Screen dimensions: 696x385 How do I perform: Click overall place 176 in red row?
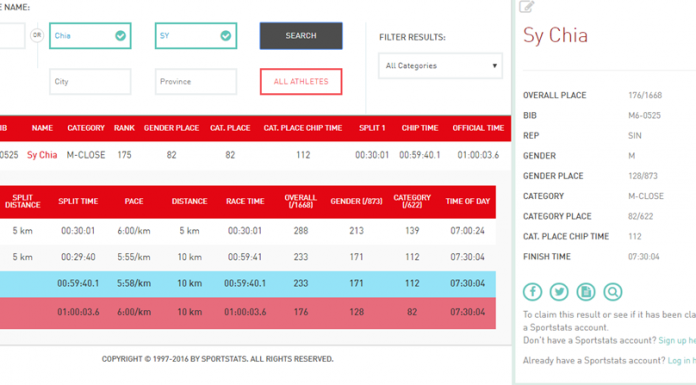click(301, 312)
